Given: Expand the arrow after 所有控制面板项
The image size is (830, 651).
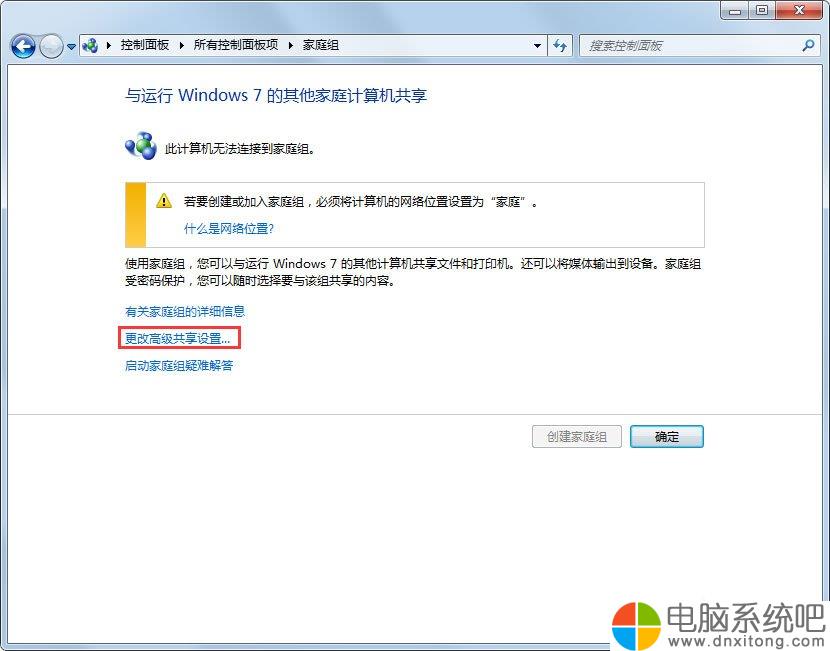Looking at the screenshot, I should coord(291,46).
